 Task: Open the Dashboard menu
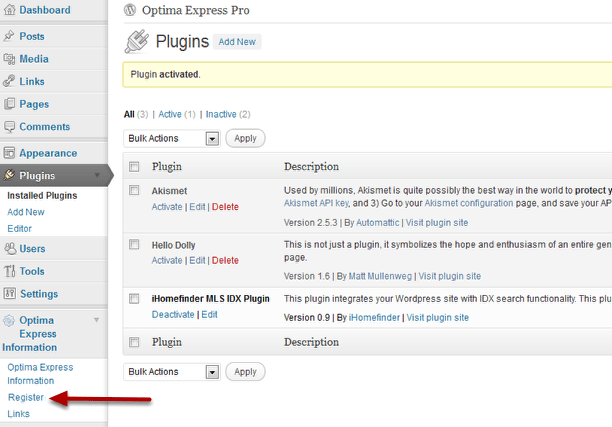click(x=45, y=10)
